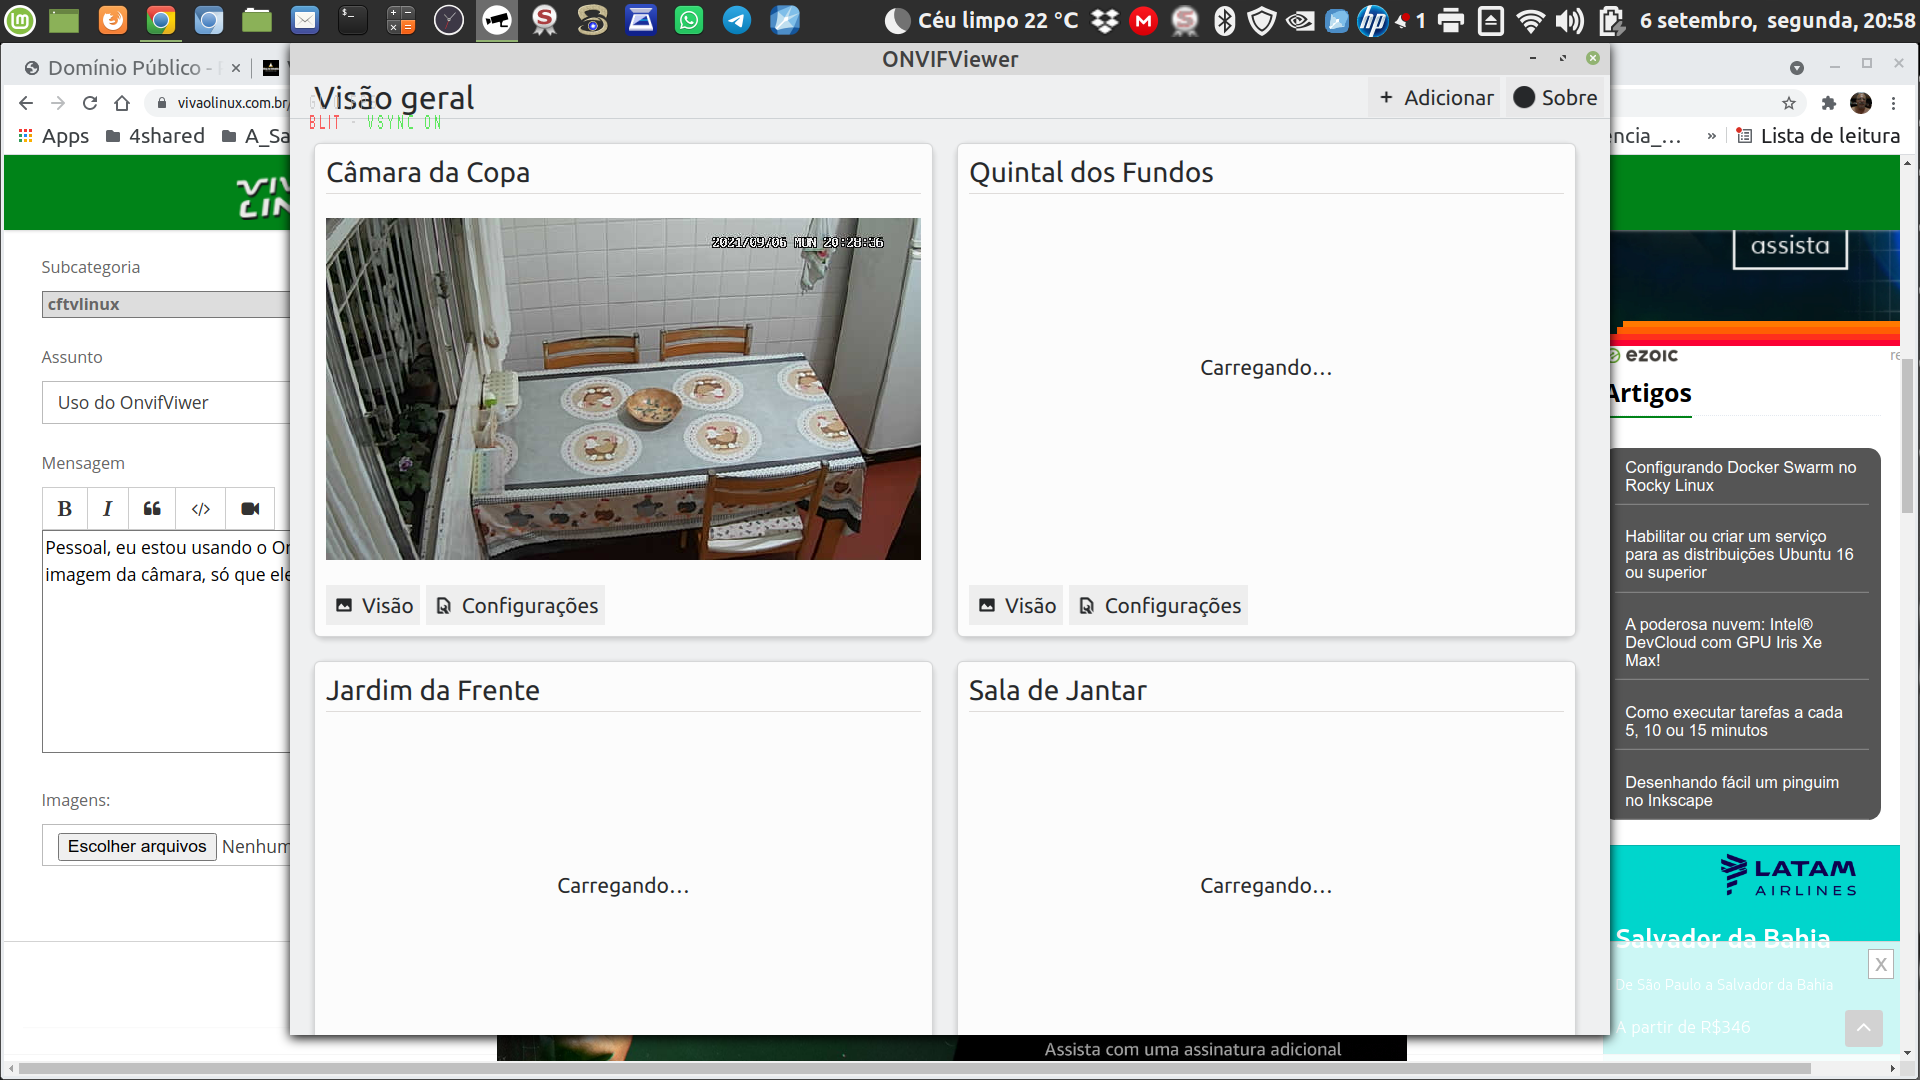
Task: Launch Firefox from the panel
Action: (x=113, y=20)
